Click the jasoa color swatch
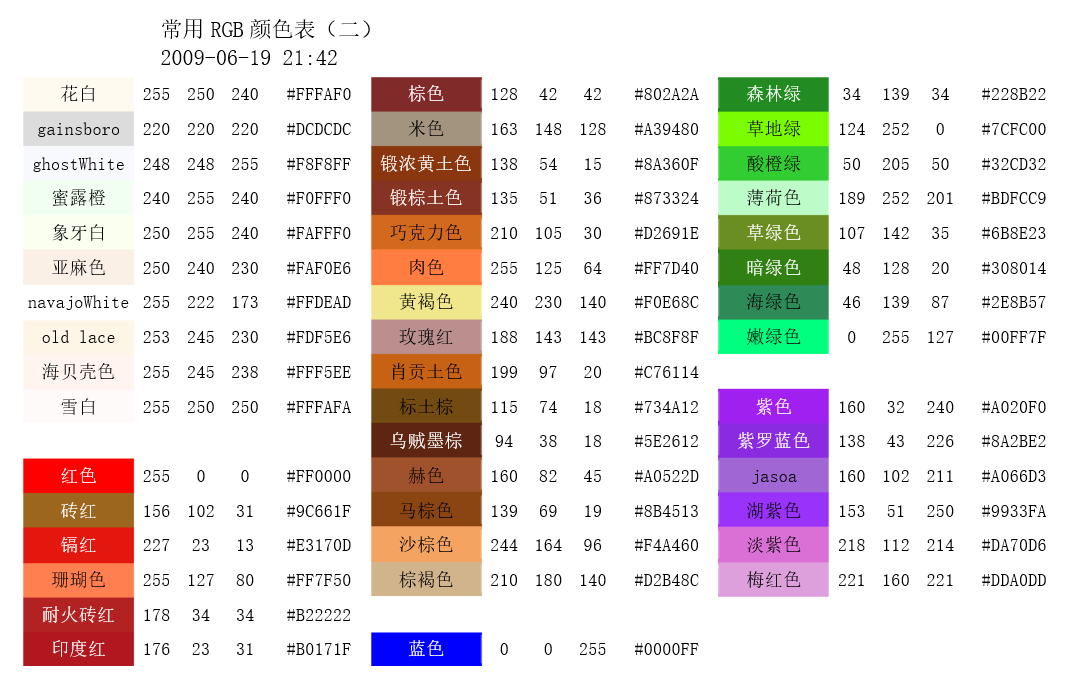This screenshot has width=1092, height=689. tap(773, 476)
